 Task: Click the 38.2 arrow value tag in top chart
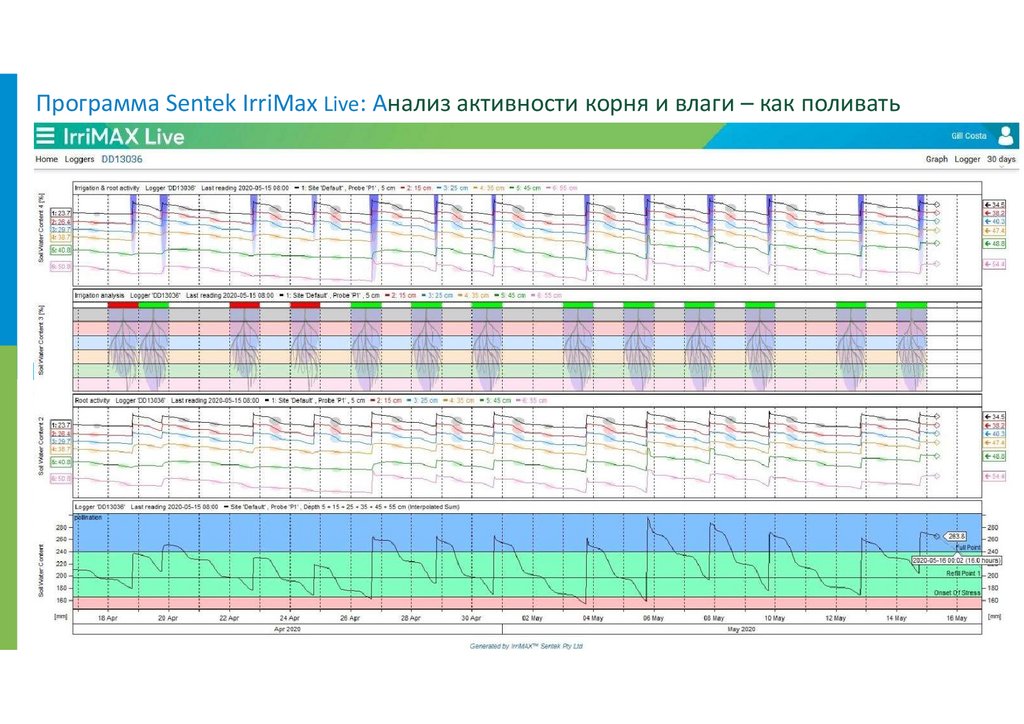995,213
